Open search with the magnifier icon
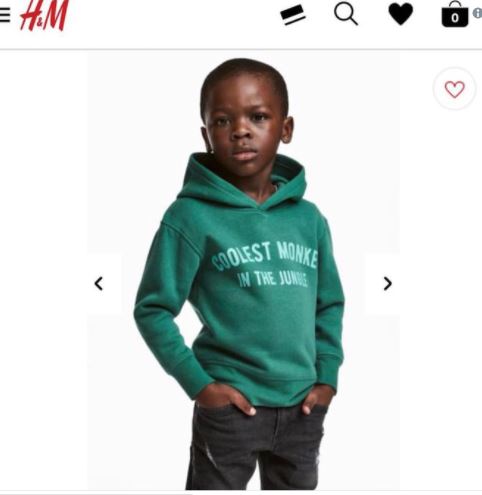The image size is (482, 495). pyautogui.click(x=346, y=15)
